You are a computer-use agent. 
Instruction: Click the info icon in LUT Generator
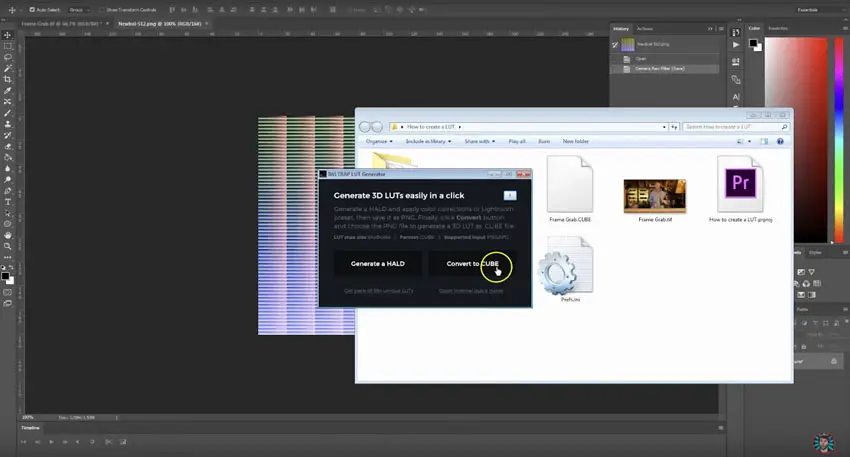510,195
